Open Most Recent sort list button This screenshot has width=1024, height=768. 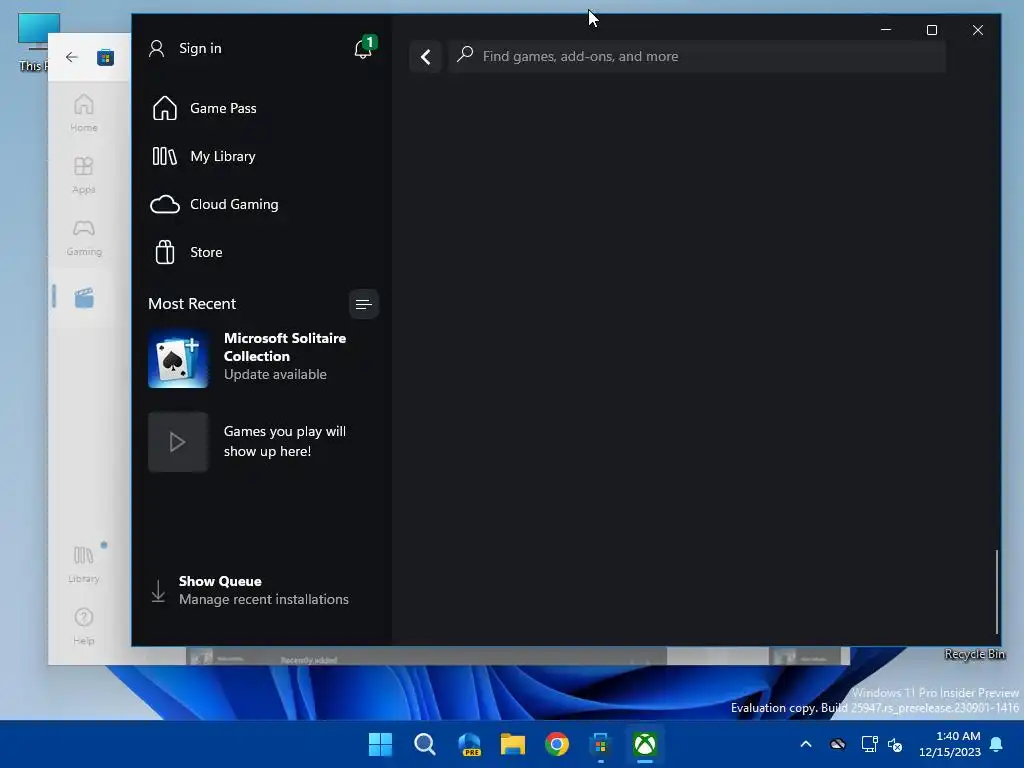point(364,304)
